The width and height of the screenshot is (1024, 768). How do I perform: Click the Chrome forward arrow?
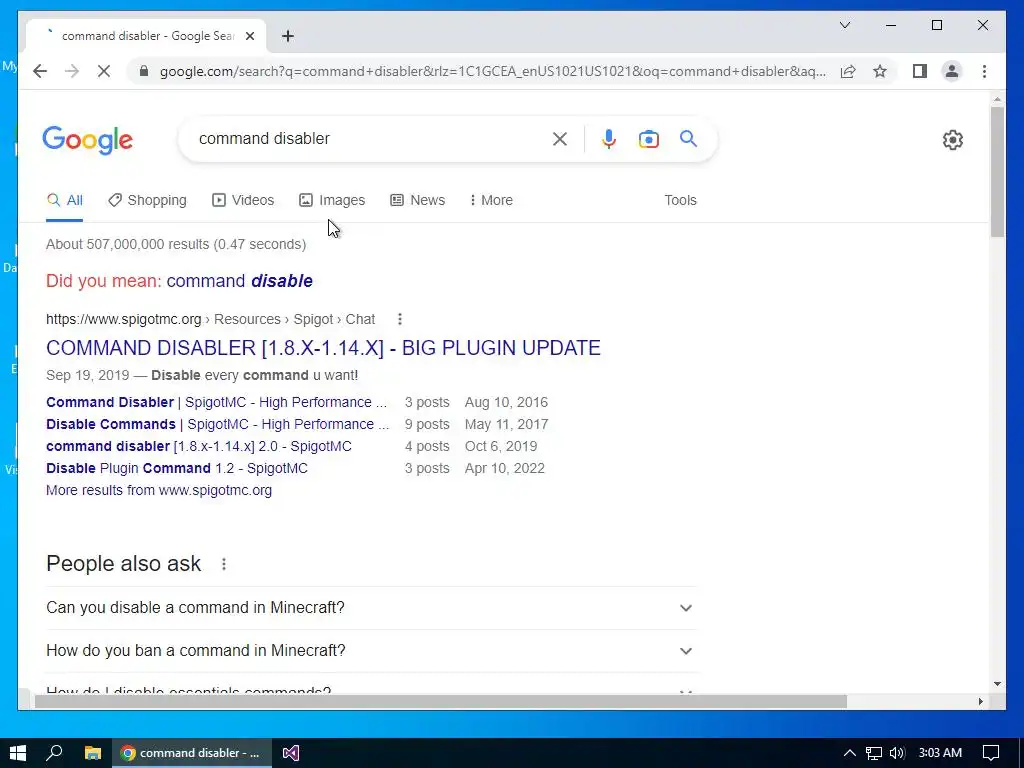72,71
